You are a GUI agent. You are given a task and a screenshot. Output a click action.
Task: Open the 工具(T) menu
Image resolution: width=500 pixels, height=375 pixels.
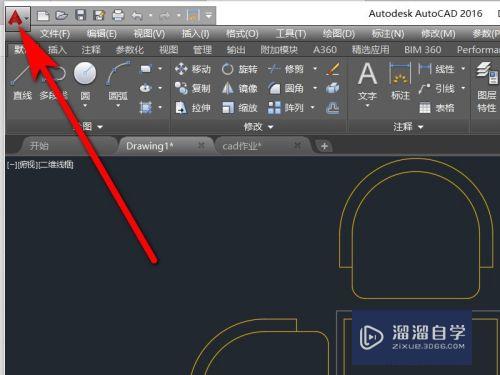tap(291, 34)
